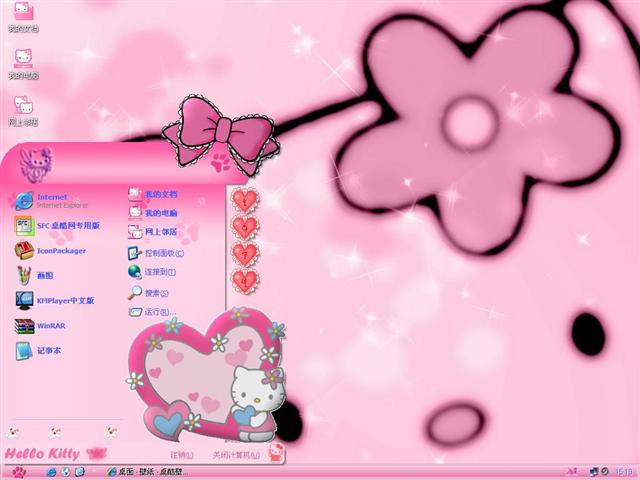Click Internet Explorer quick launch icon
The height and width of the screenshot is (480, 640).
point(51,472)
